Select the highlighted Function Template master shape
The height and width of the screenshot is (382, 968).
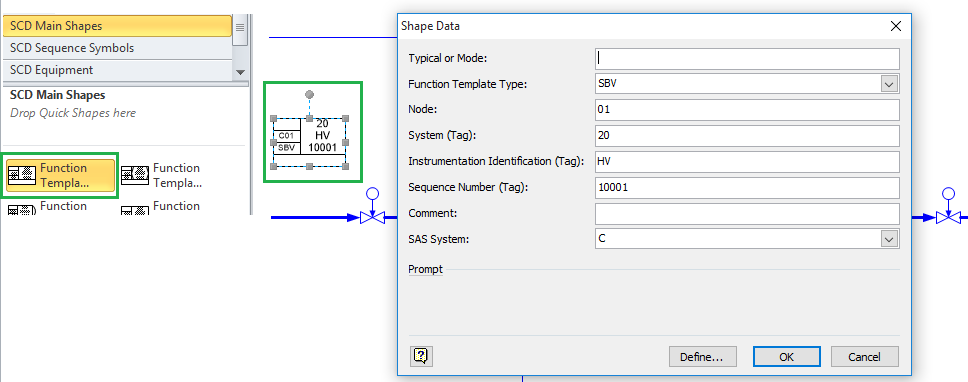click(60, 175)
